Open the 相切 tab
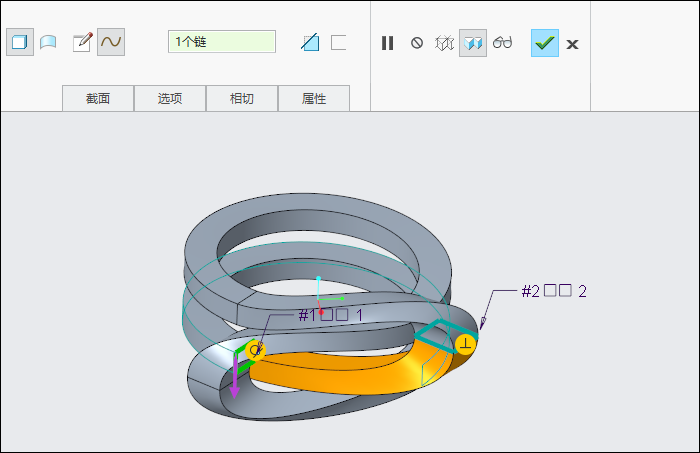Viewport: 700px width, 453px height. pyautogui.click(x=242, y=98)
